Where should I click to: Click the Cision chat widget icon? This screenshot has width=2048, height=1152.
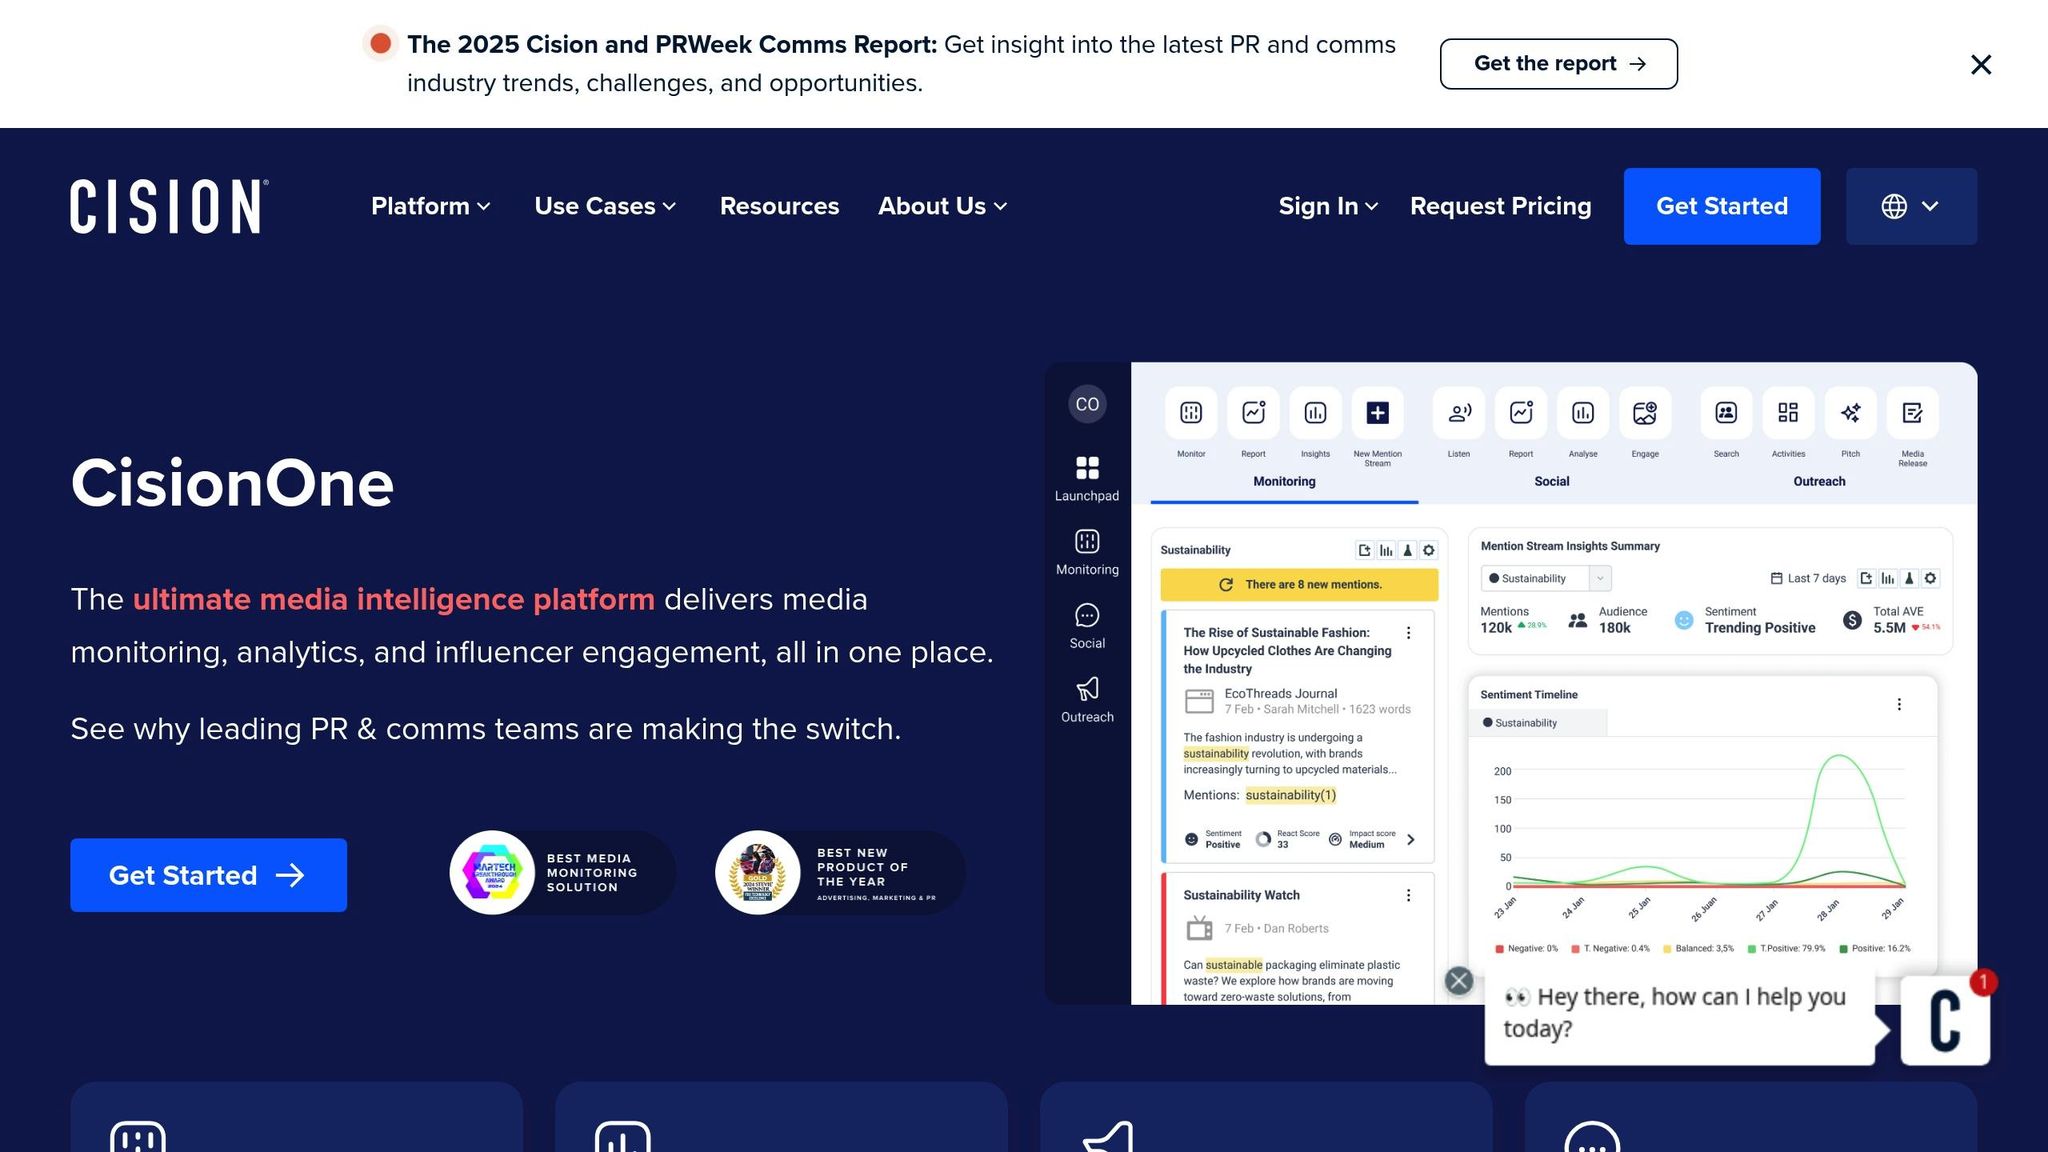click(x=1945, y=1021)
